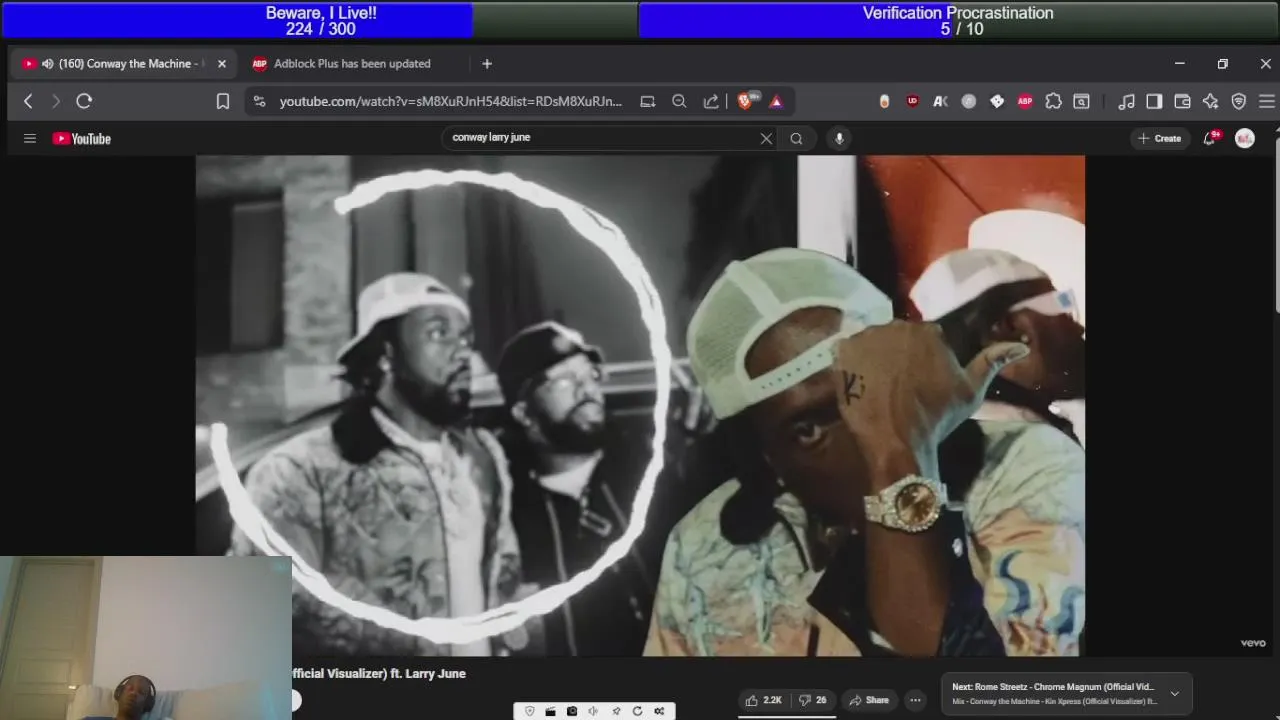Open the Leo AI sparkle icon

1210,101
